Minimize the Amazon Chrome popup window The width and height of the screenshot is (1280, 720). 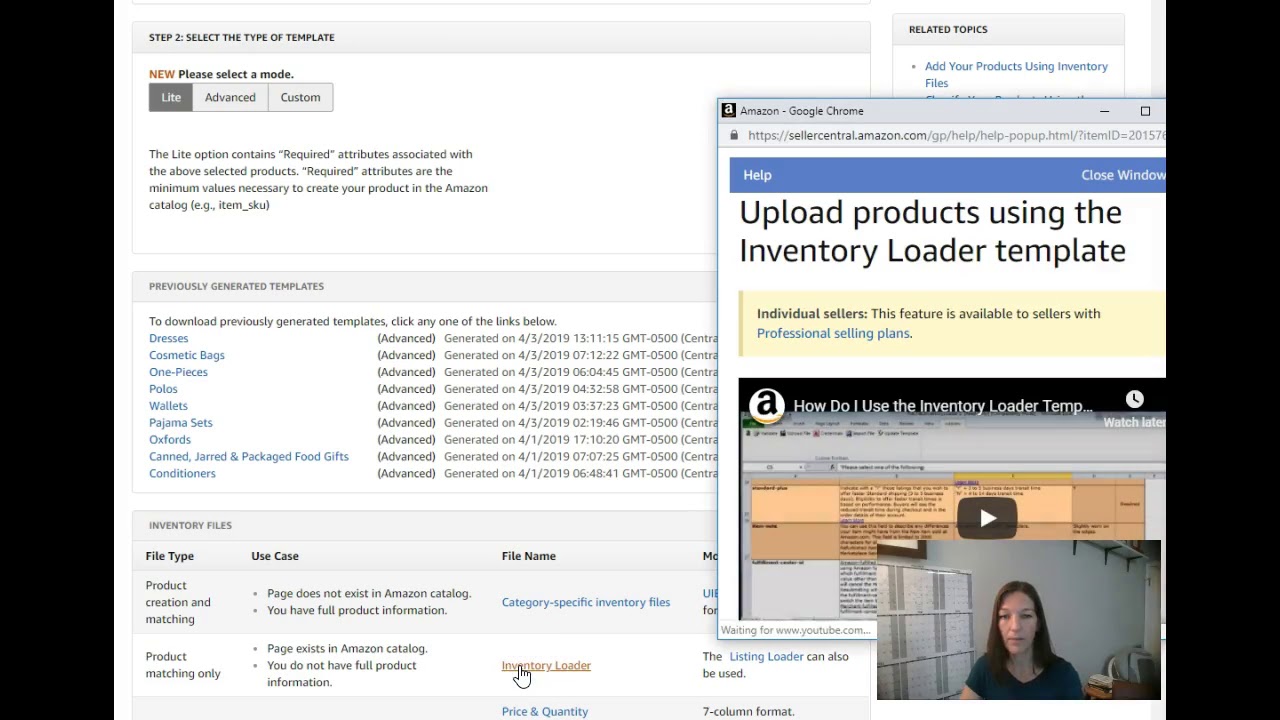click(x=1104, y=111)
